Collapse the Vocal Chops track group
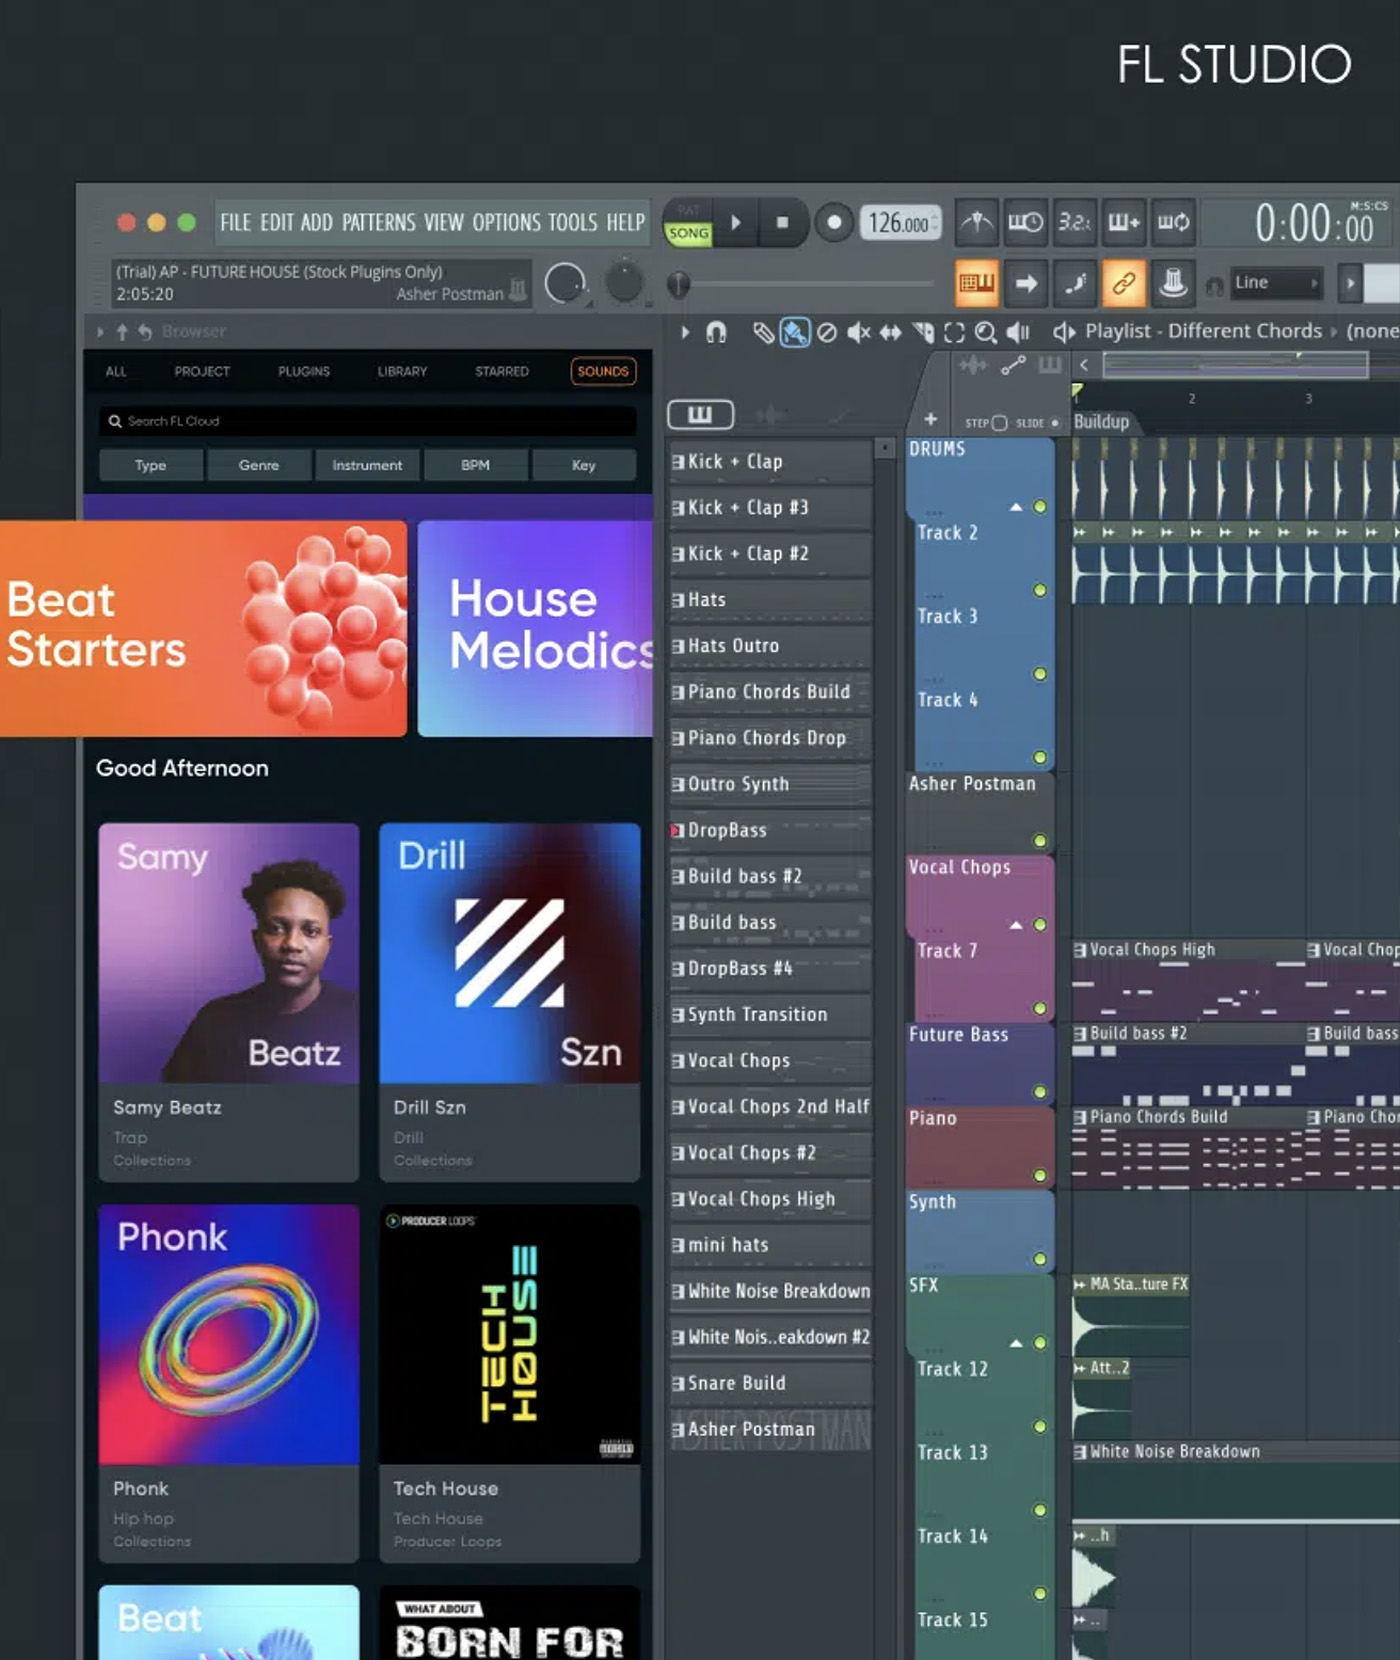Image resolution: width=1400 pixels, height=1660 pixels. click(x=1016, y=925)
